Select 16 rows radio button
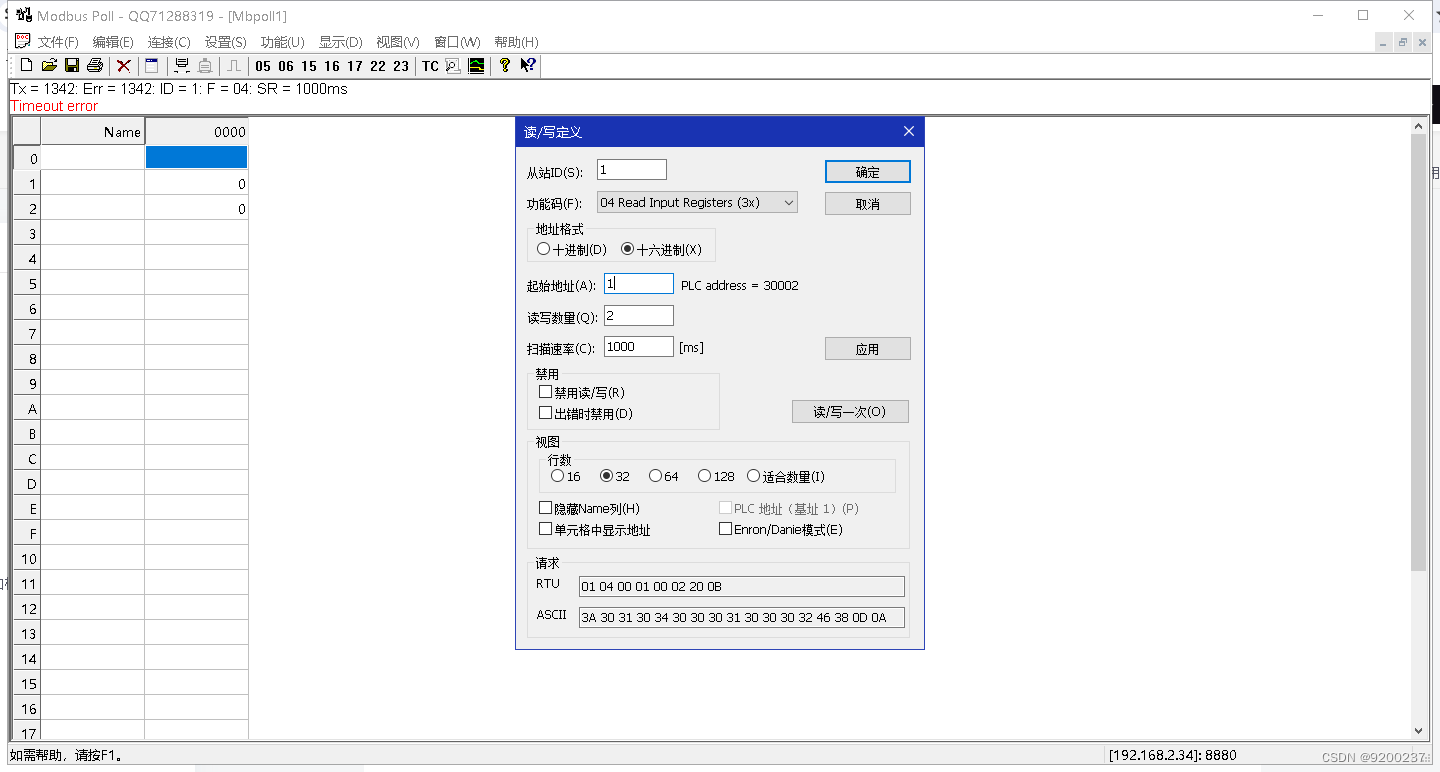The image size is (1440, 772). click(566, 476)
